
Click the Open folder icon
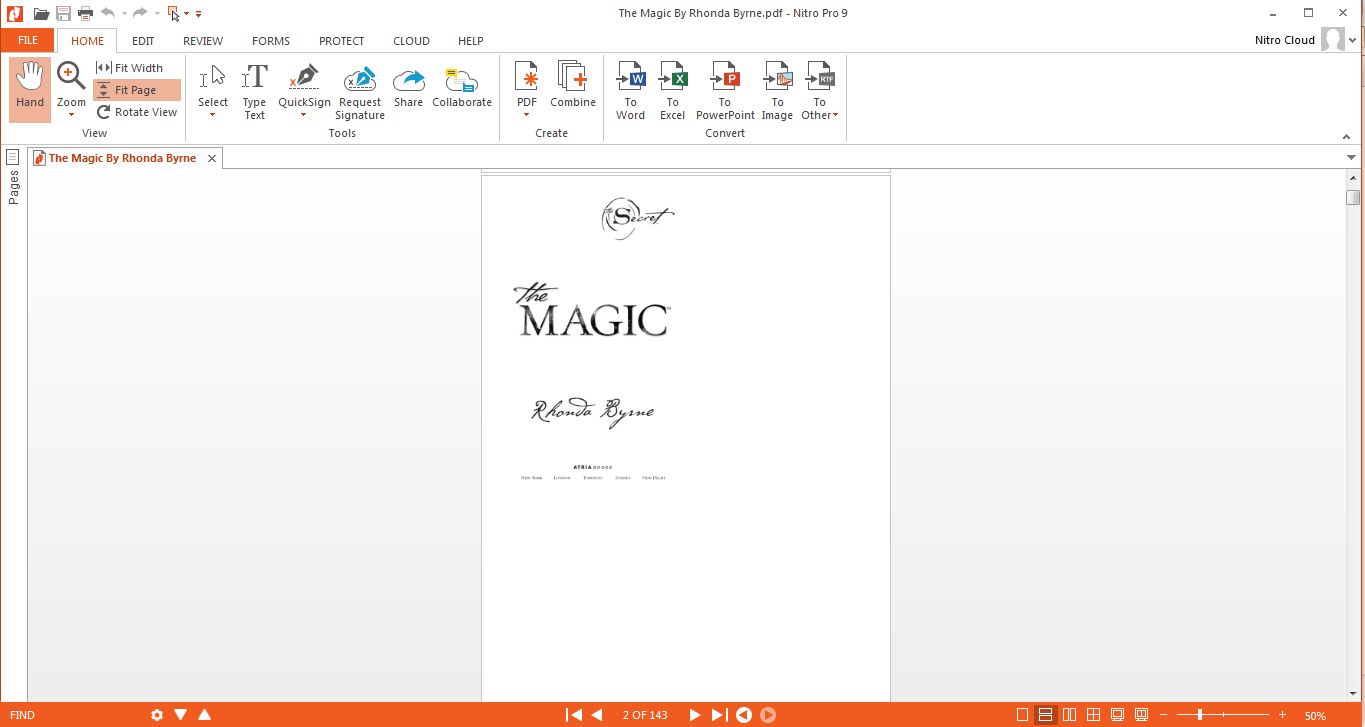(x=41, y=13)
